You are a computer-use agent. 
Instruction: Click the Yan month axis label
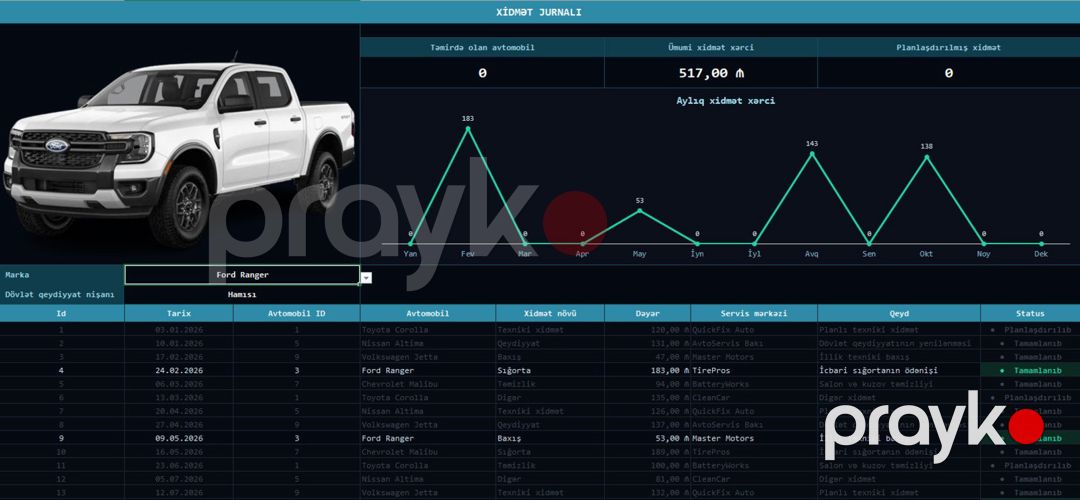coord(411,254)
